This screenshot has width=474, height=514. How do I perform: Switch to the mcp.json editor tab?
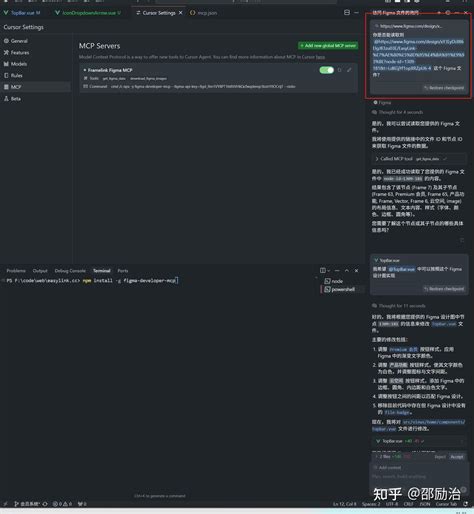coord(203,13)
